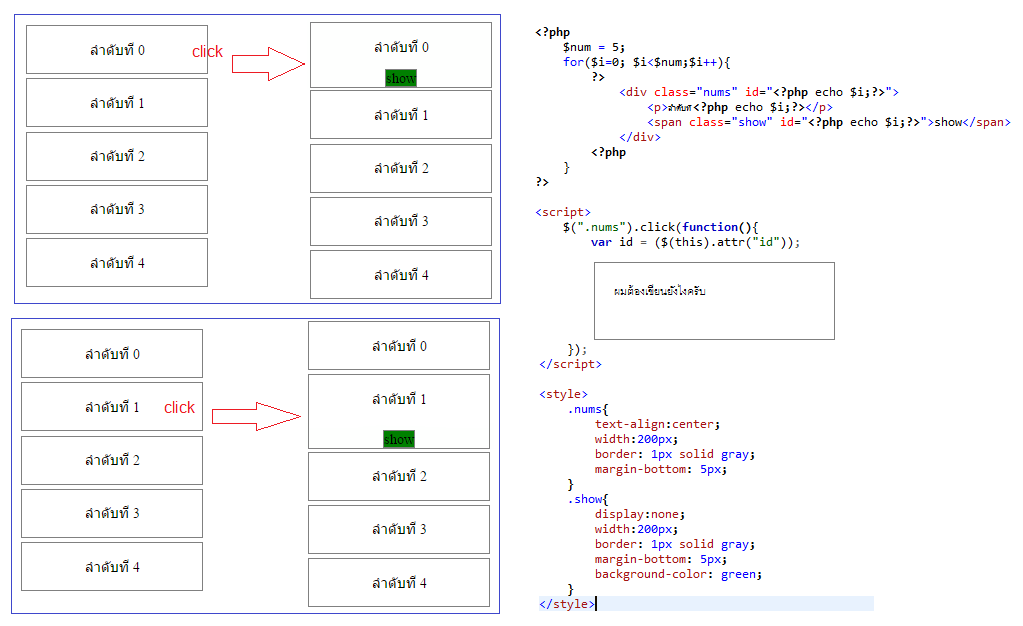Click ลำดับที่ 1 box in the upper-left diagram column

pyautogui.click(x=117, y=102)
